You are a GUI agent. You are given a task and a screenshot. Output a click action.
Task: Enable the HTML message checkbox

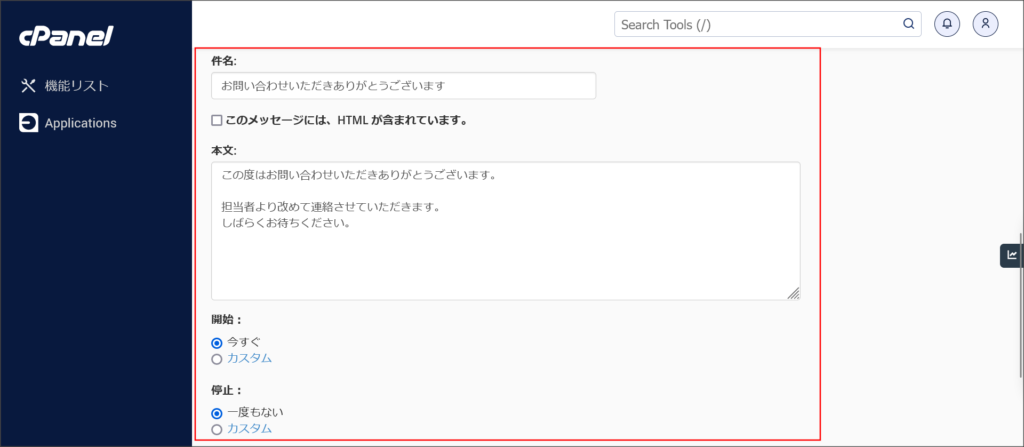tap(217, 121)
